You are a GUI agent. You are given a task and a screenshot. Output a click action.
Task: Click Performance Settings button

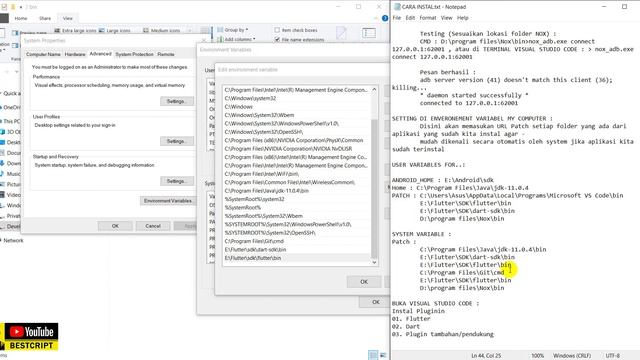tap(177, 101)
